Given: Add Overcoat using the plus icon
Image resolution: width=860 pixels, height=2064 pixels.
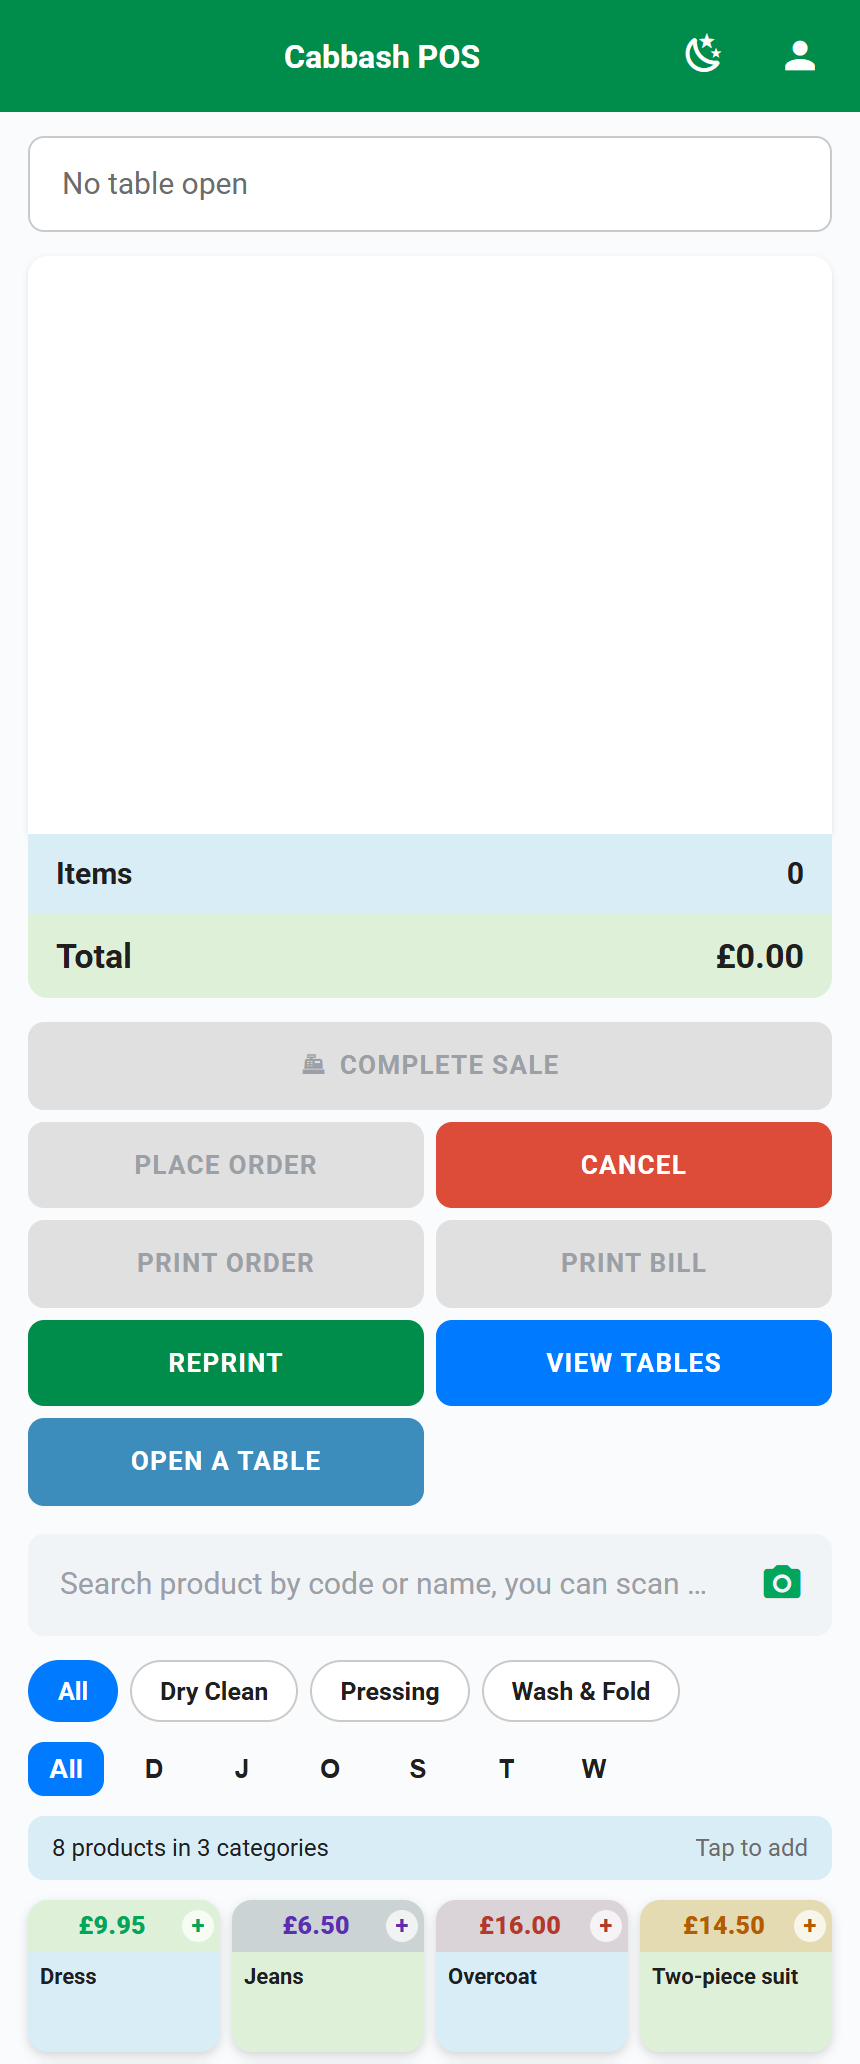Looking at the screenshot, I should tap(606, 1925).
